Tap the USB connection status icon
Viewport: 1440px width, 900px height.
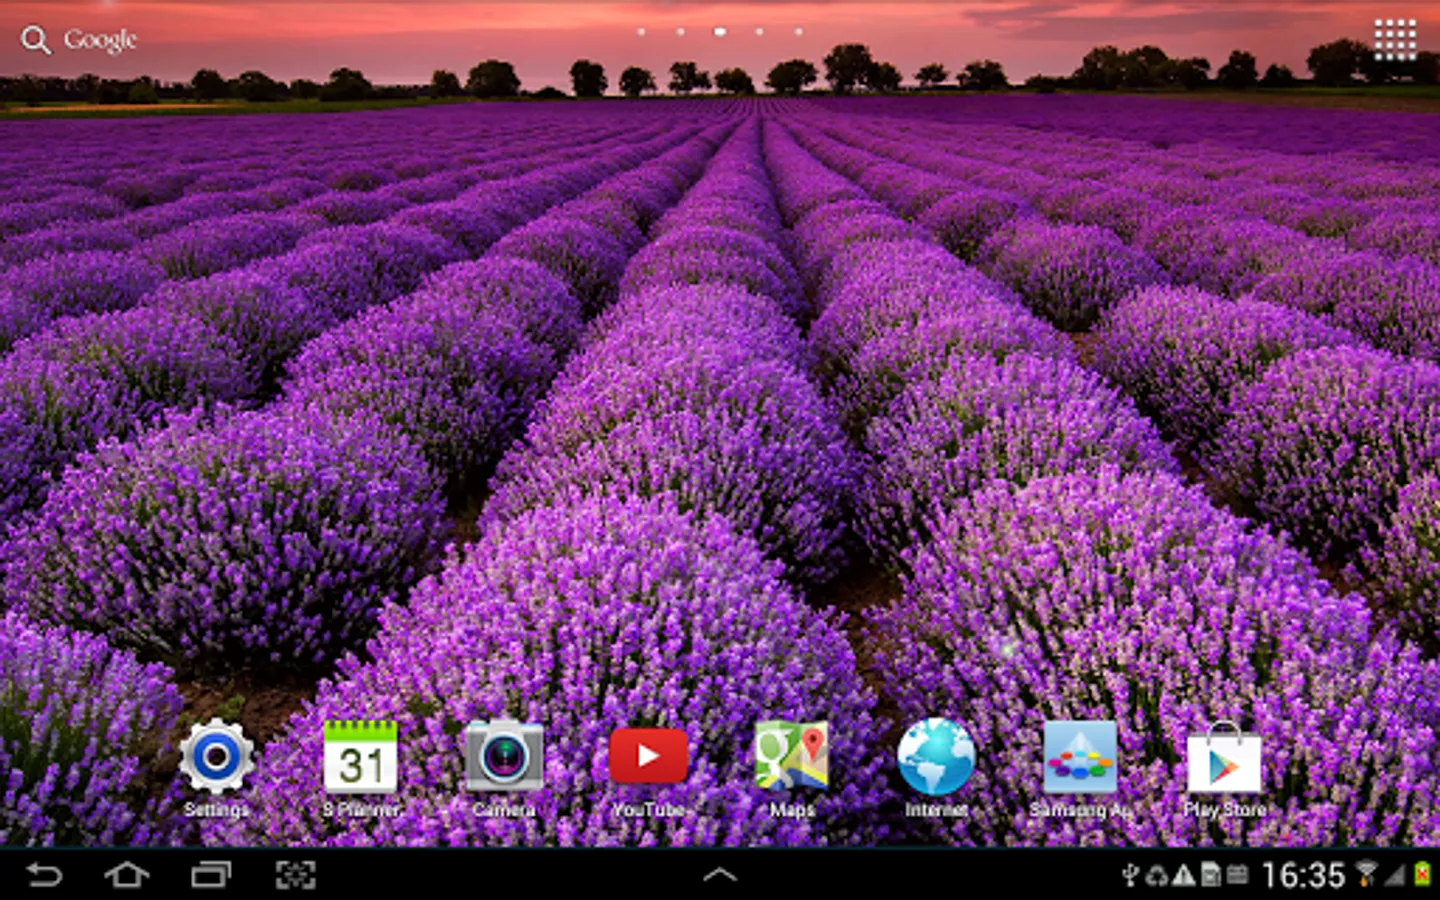[x=1130, y=876]
